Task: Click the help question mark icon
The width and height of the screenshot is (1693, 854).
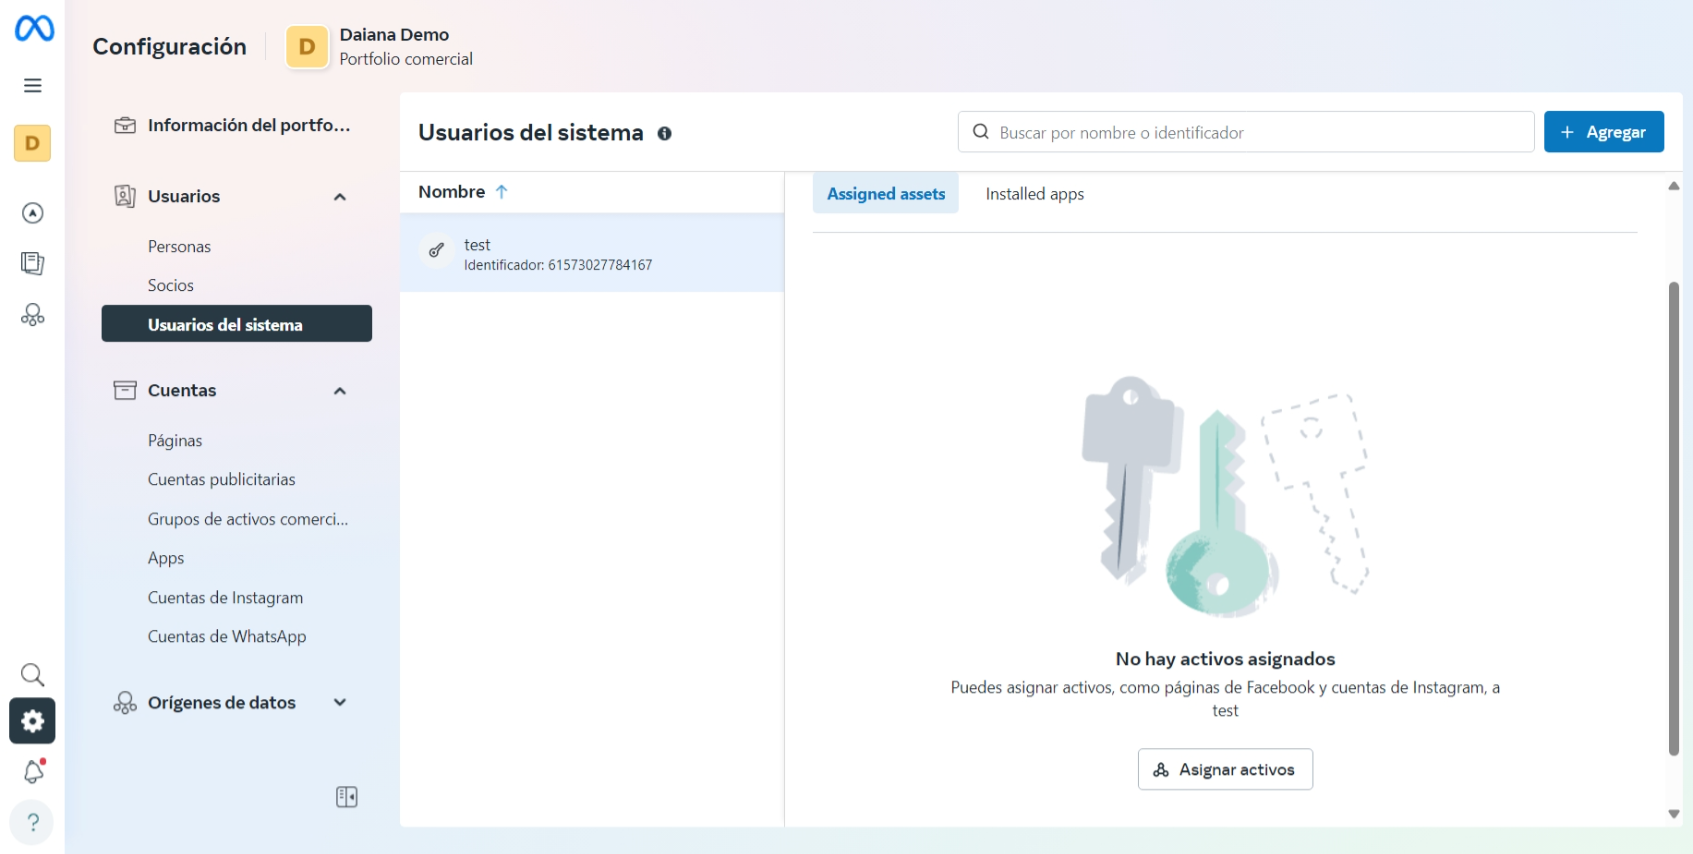Action: click(x=33, y=822)
